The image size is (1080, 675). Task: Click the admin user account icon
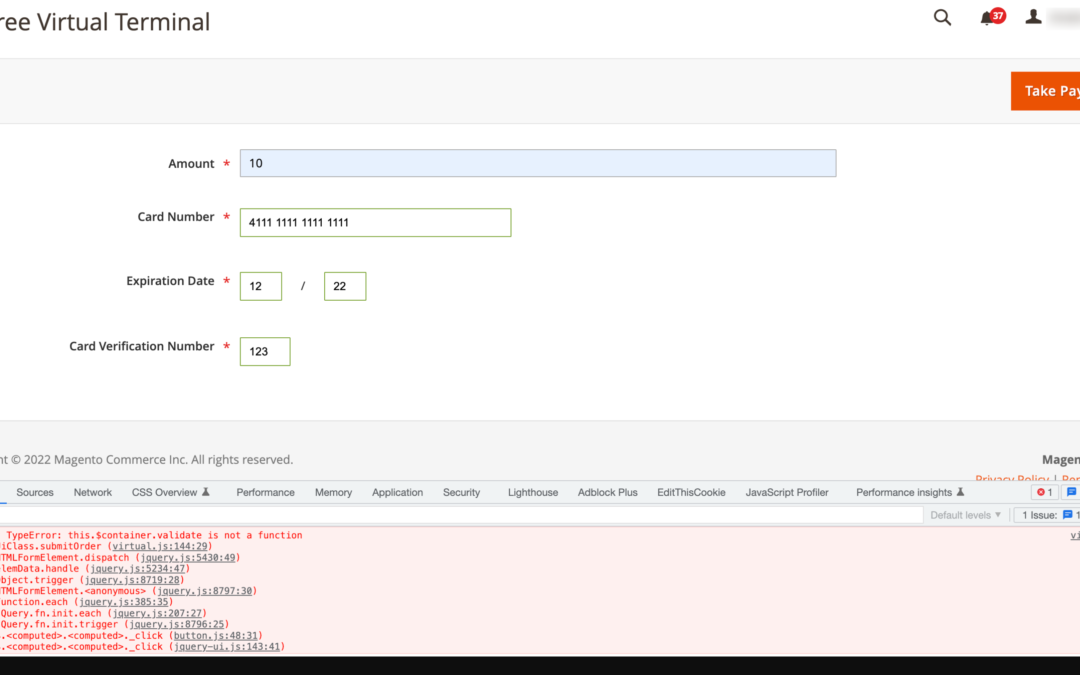coord(1034,17)
